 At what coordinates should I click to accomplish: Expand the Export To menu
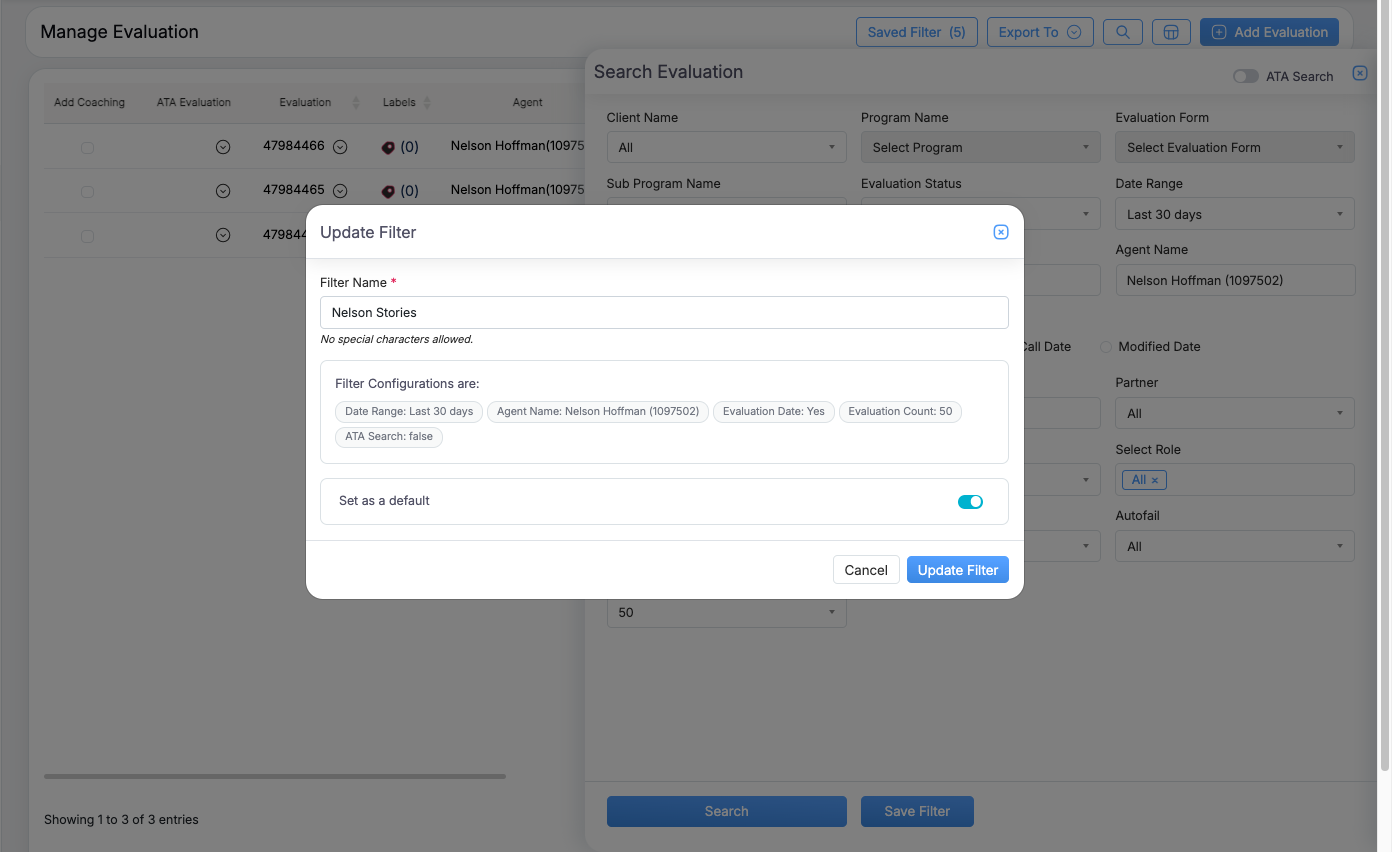tap(1039, 32)
